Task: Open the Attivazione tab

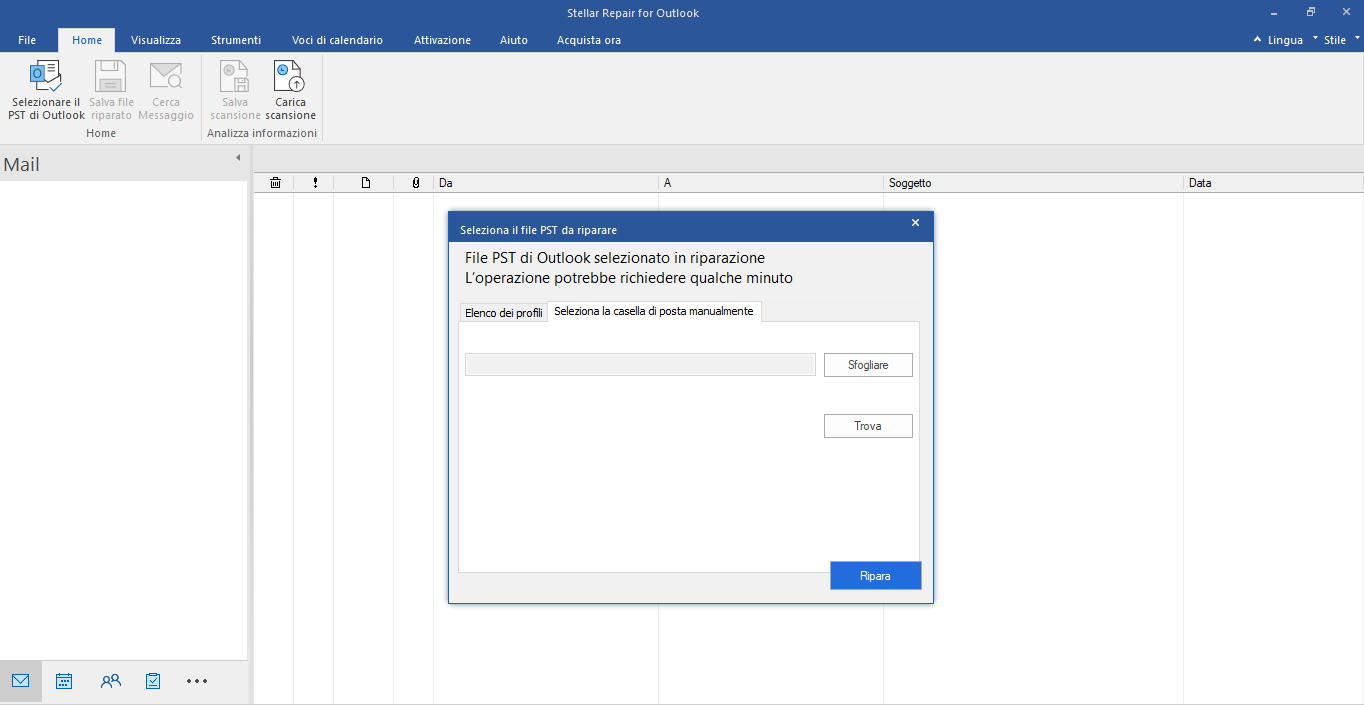Action: tap(442, 40)
